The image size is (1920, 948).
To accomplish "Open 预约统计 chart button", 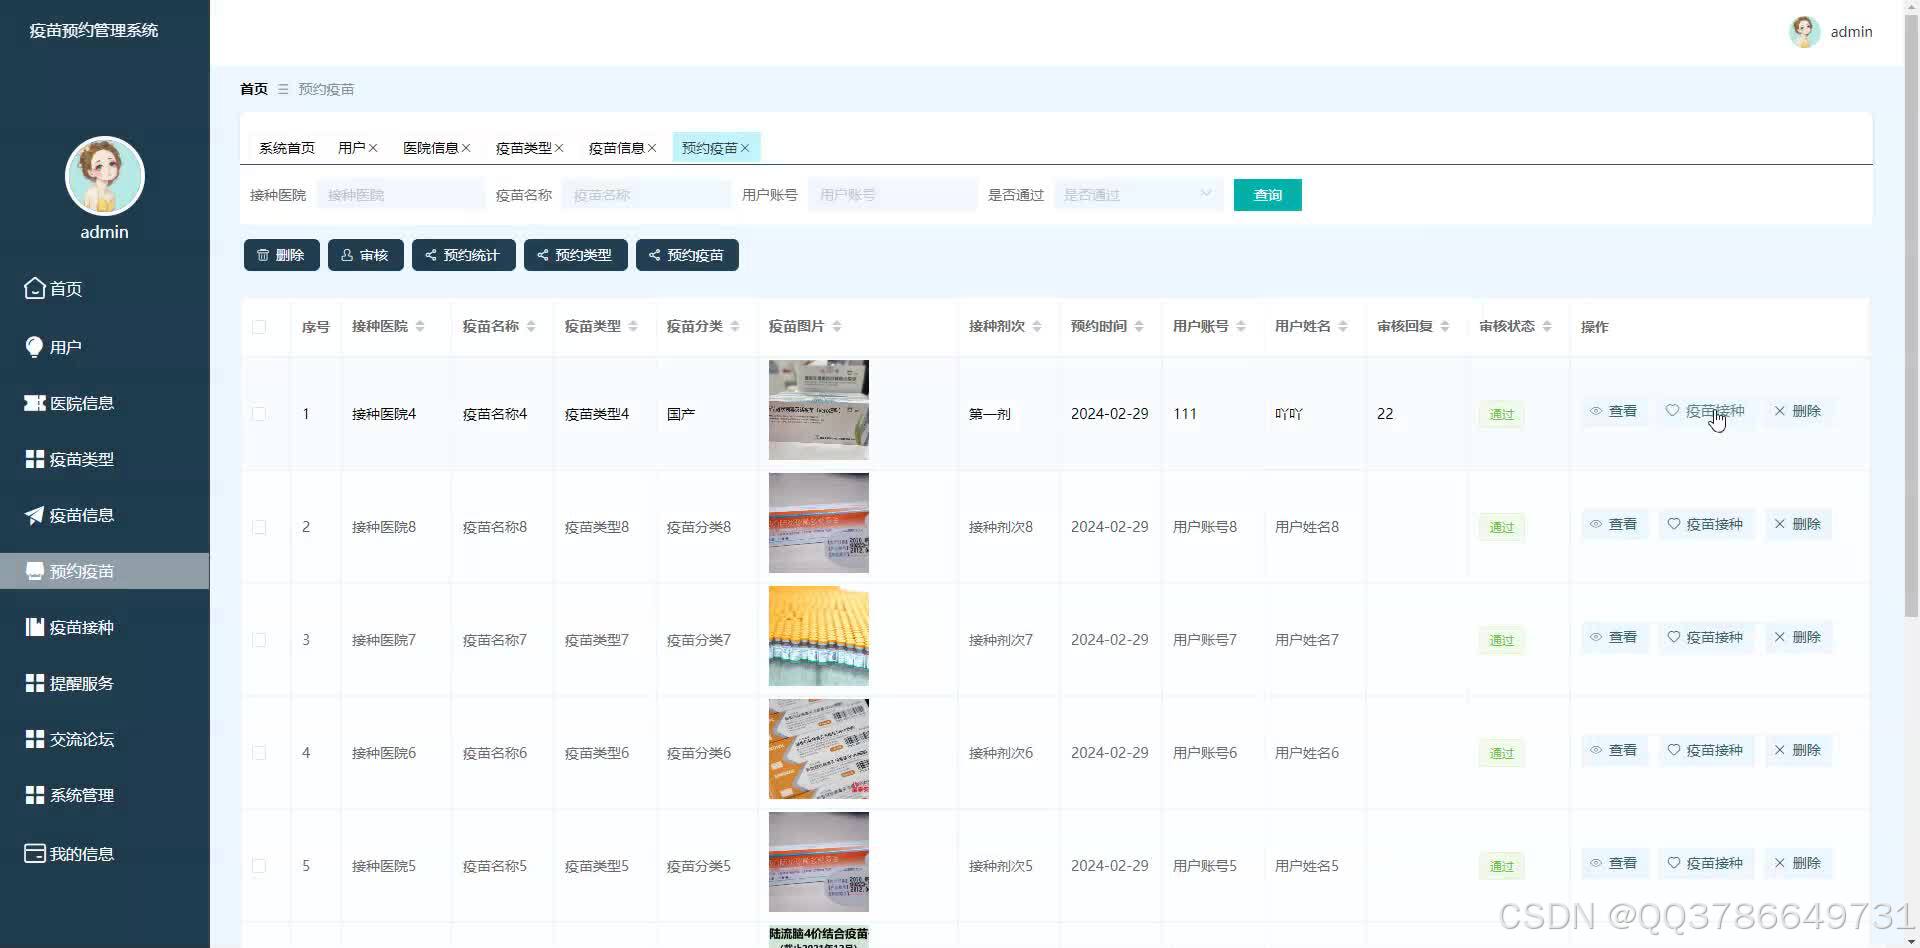I will 464,255.
